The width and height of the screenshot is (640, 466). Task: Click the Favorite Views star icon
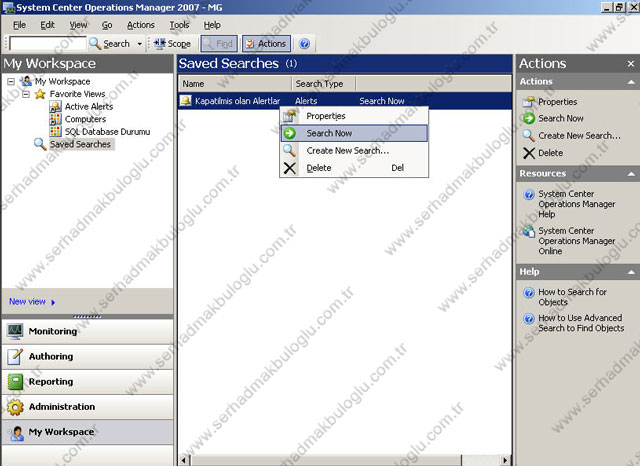coord(40,94)
